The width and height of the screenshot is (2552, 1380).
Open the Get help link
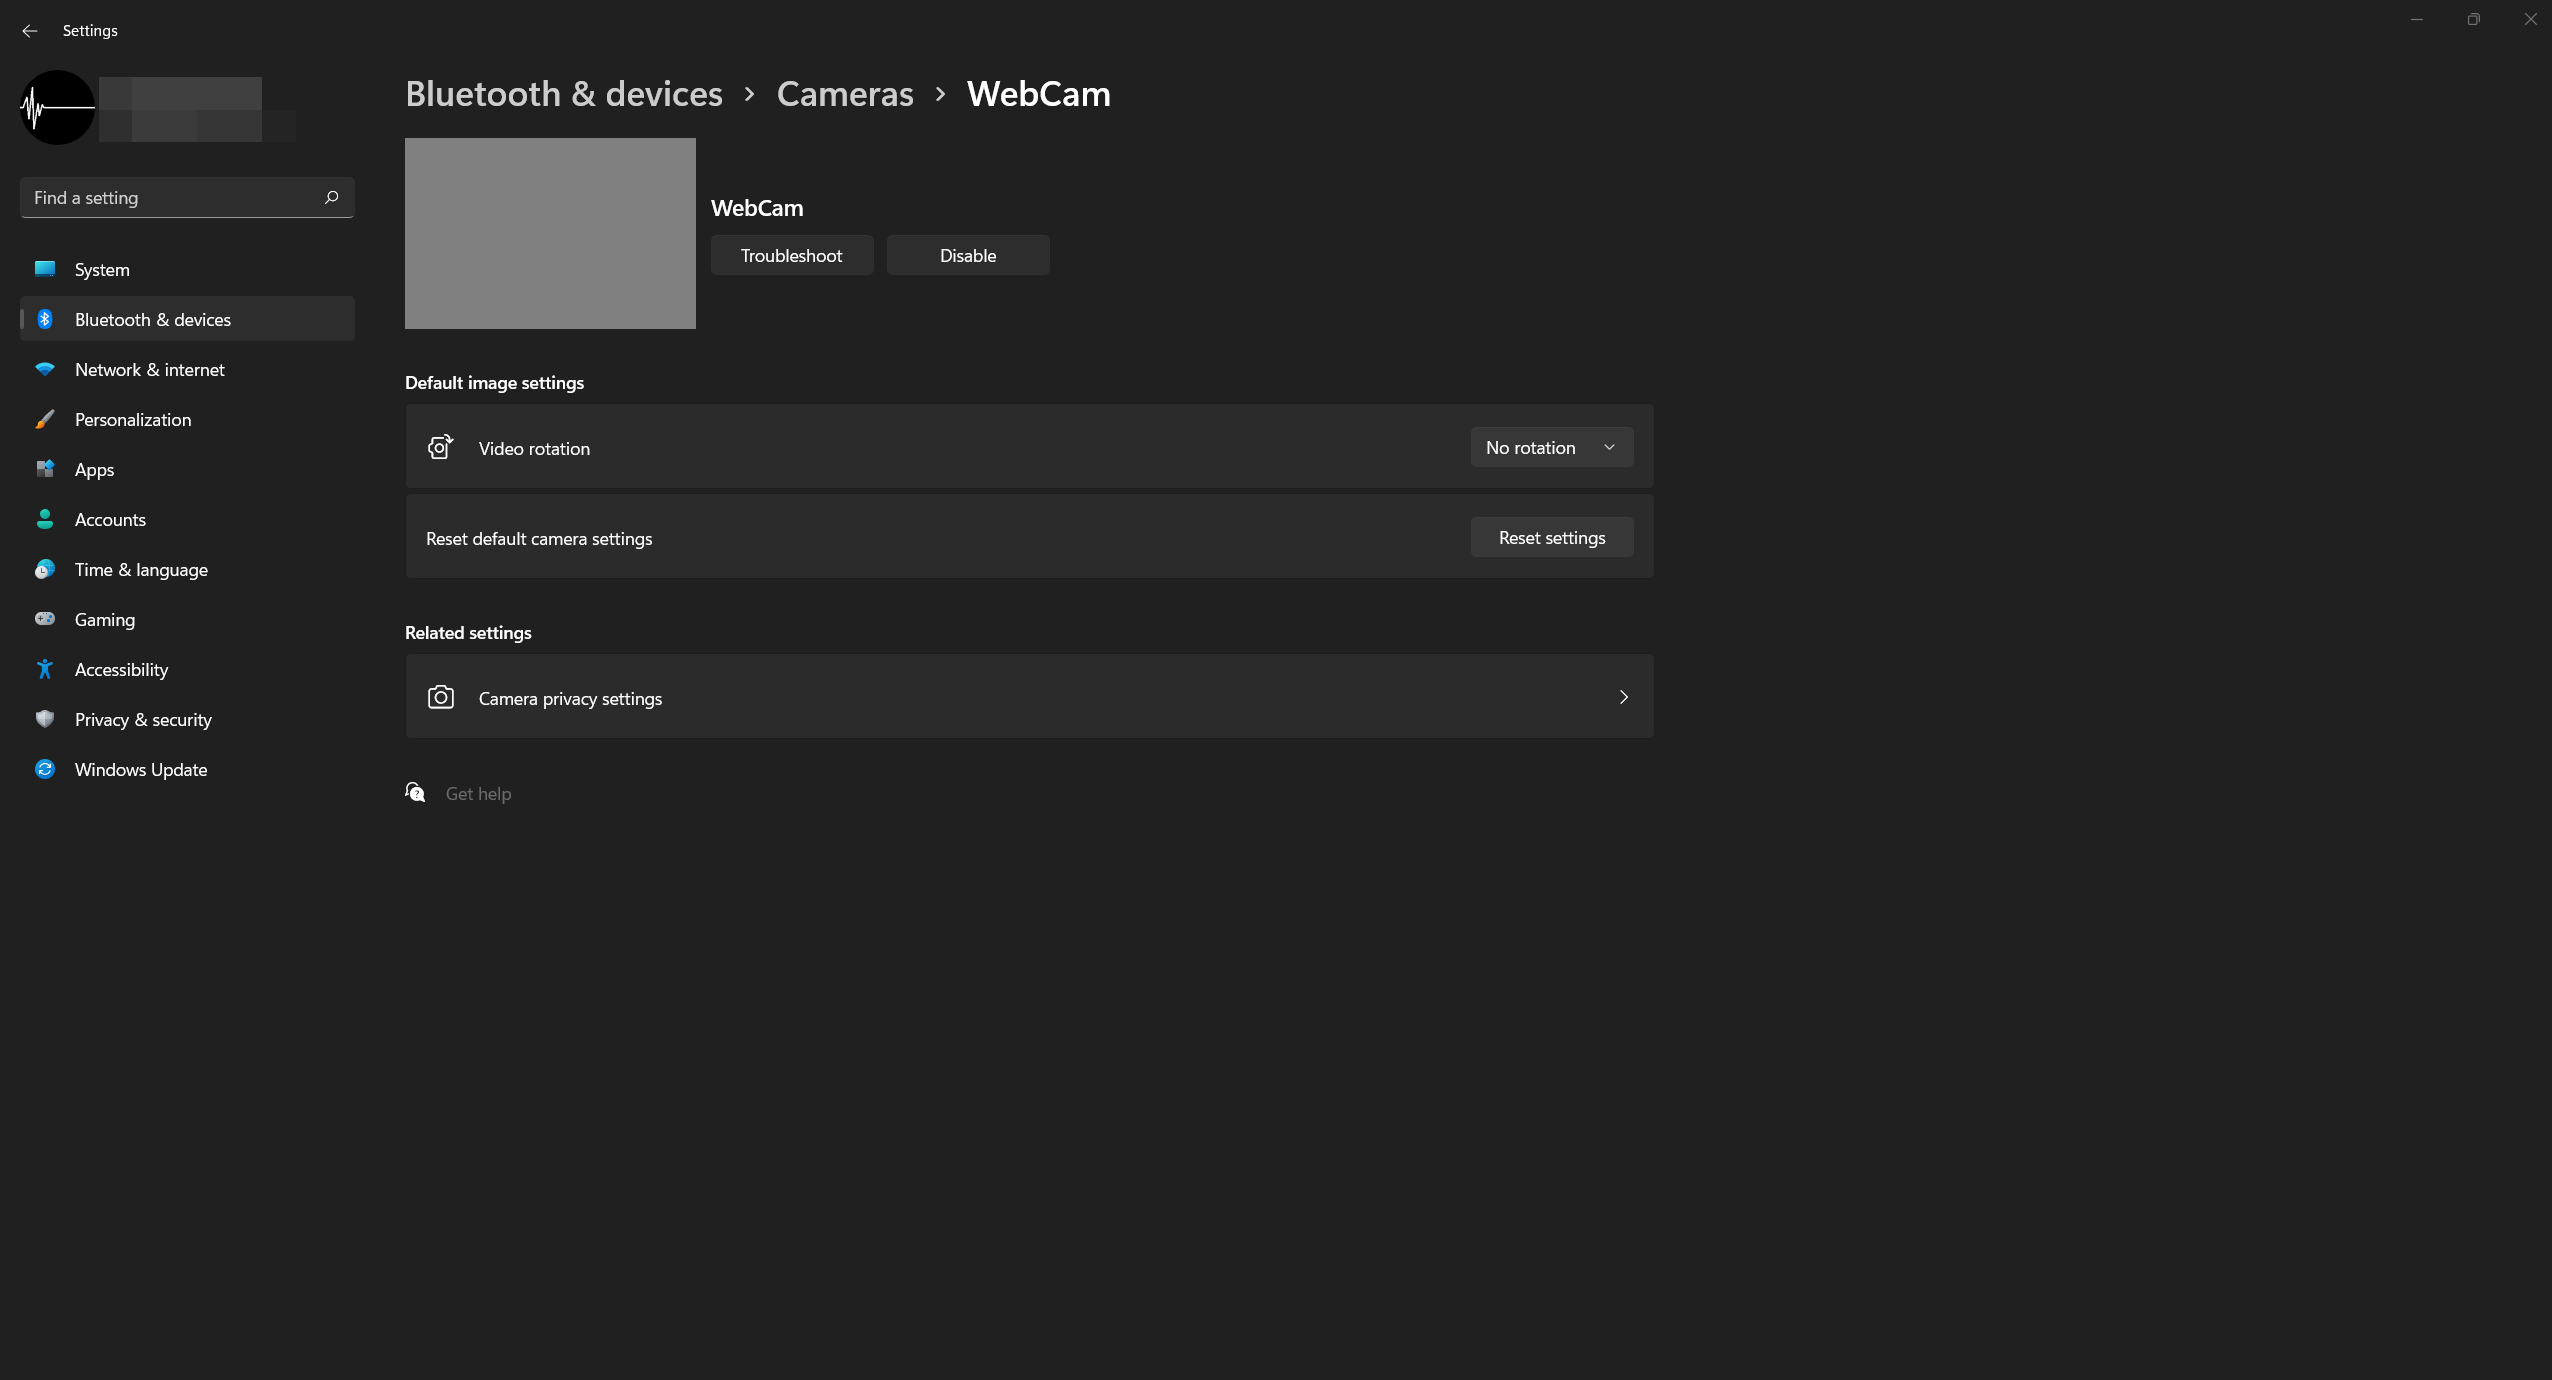point(478,793)
